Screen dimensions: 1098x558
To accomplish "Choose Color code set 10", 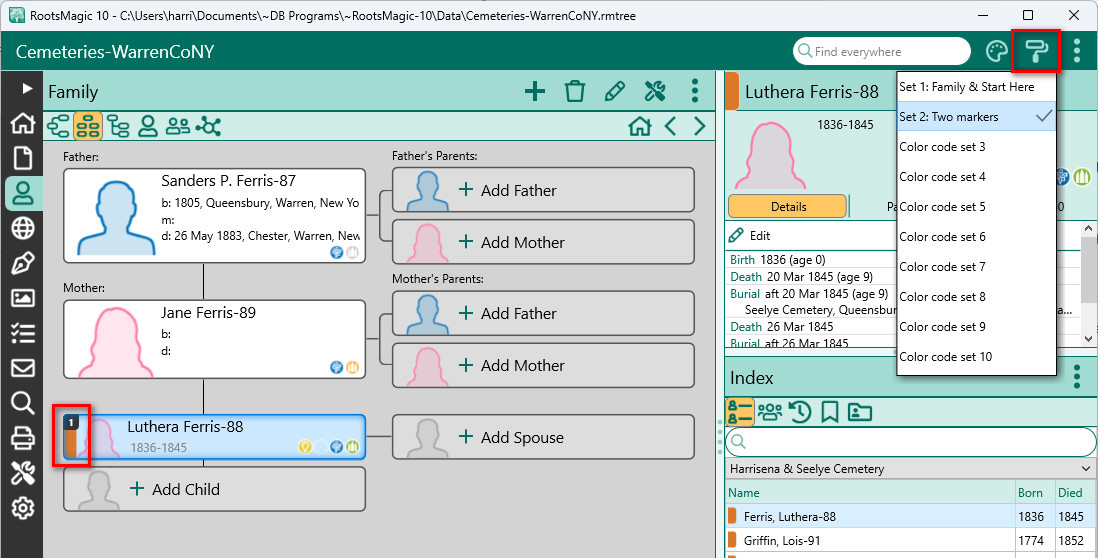I will pyautogui.click(x=976, y=356).
